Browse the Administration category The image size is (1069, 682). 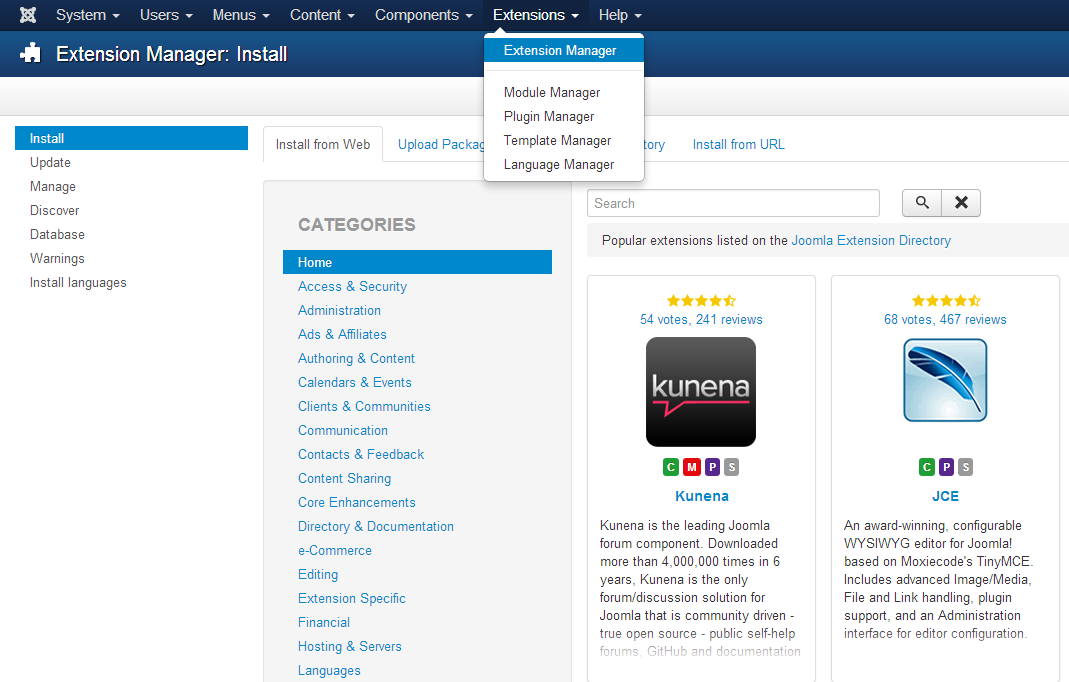(340, 310)
